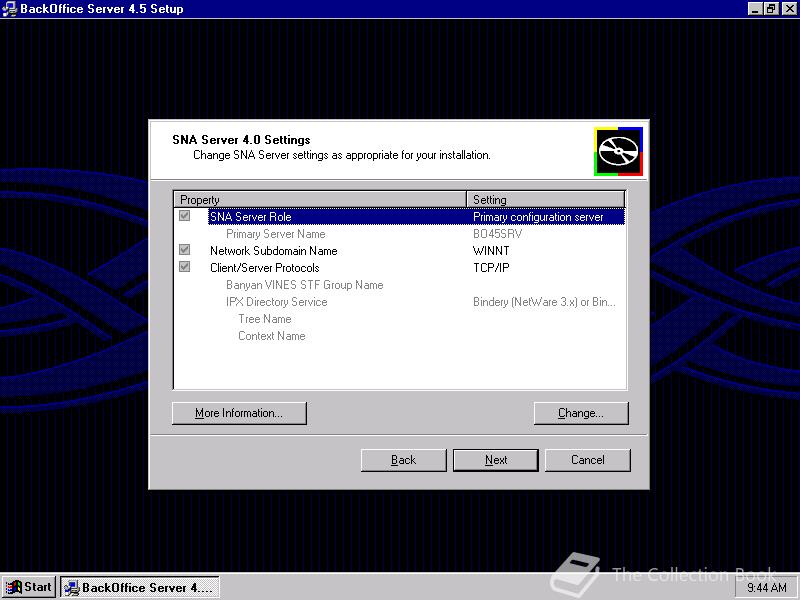
Task: Click the Start button Windows logo
Action: pos(14,587)
